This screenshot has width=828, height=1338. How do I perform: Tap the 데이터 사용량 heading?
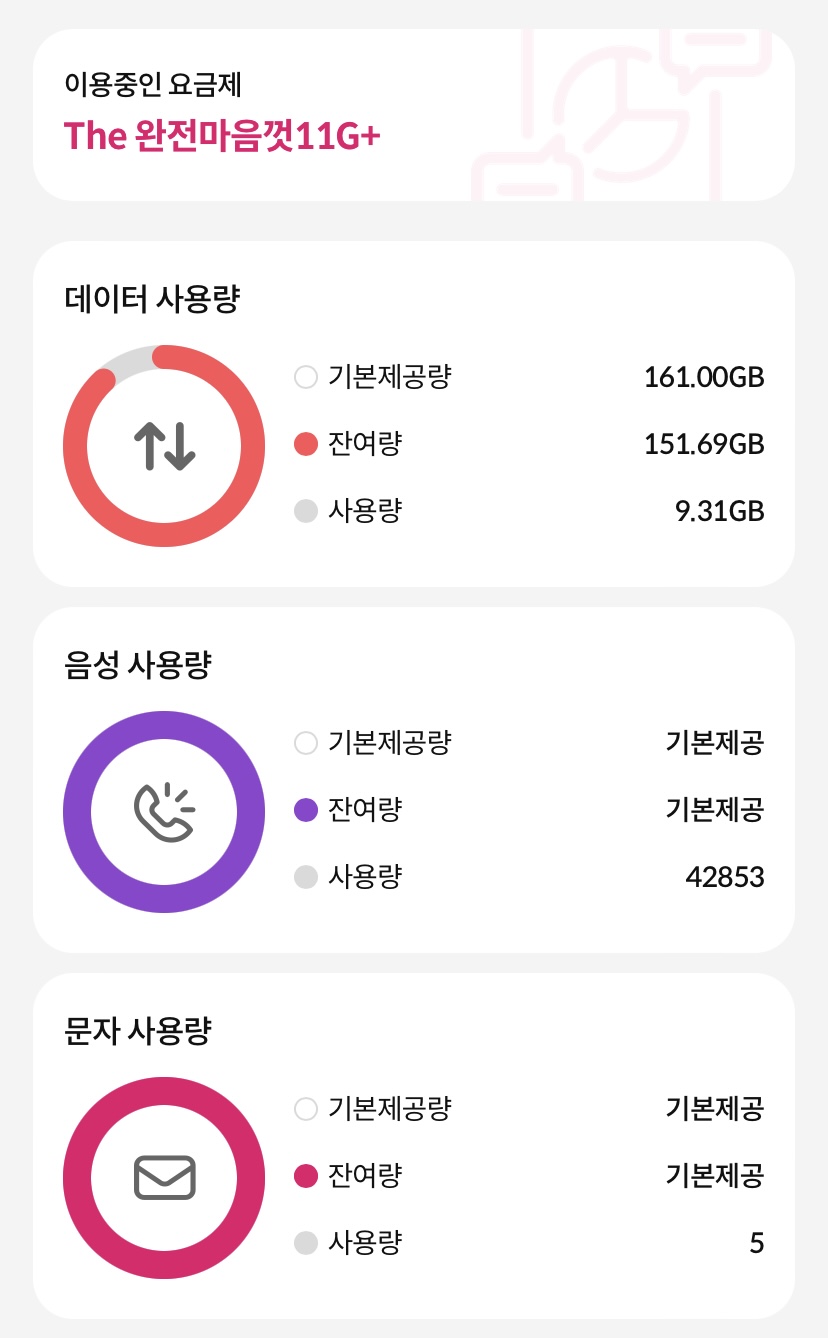click(152, 299)
